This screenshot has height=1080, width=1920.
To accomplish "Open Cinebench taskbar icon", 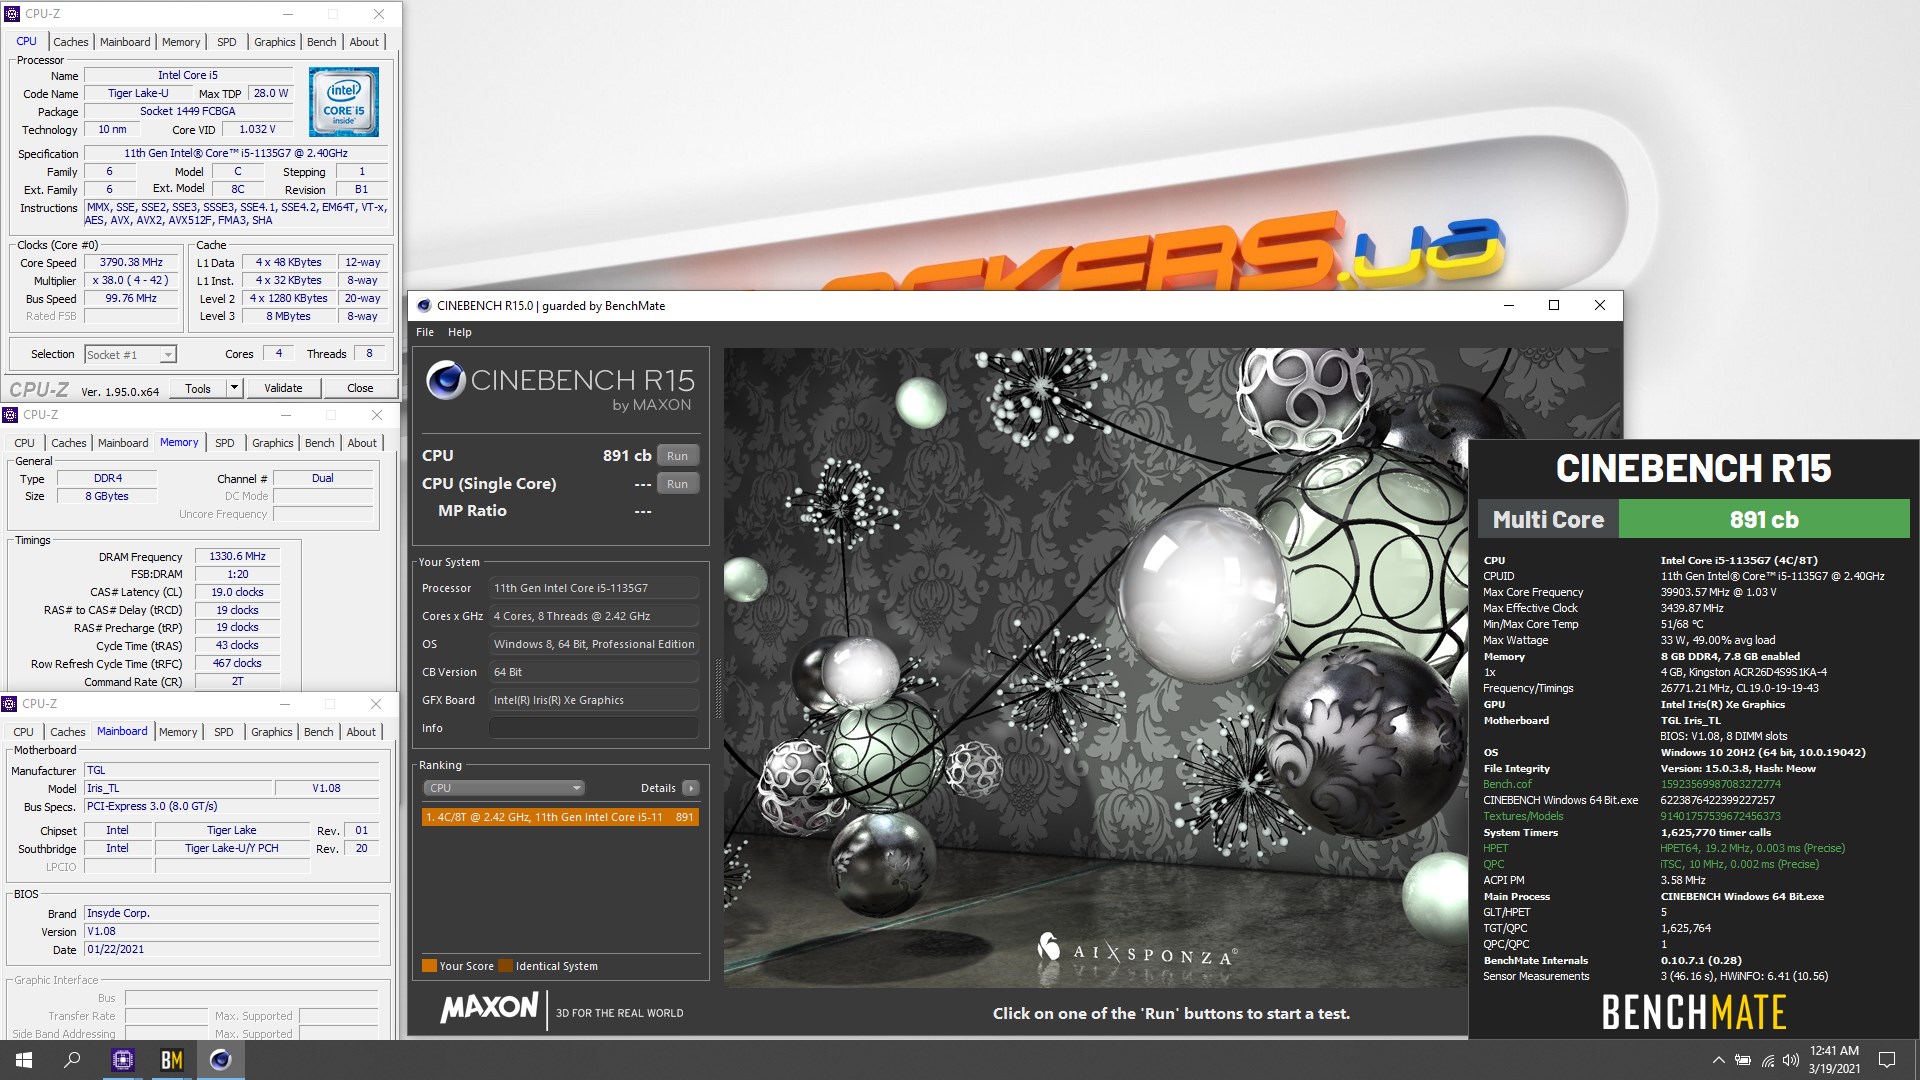I will point(220,1060).
